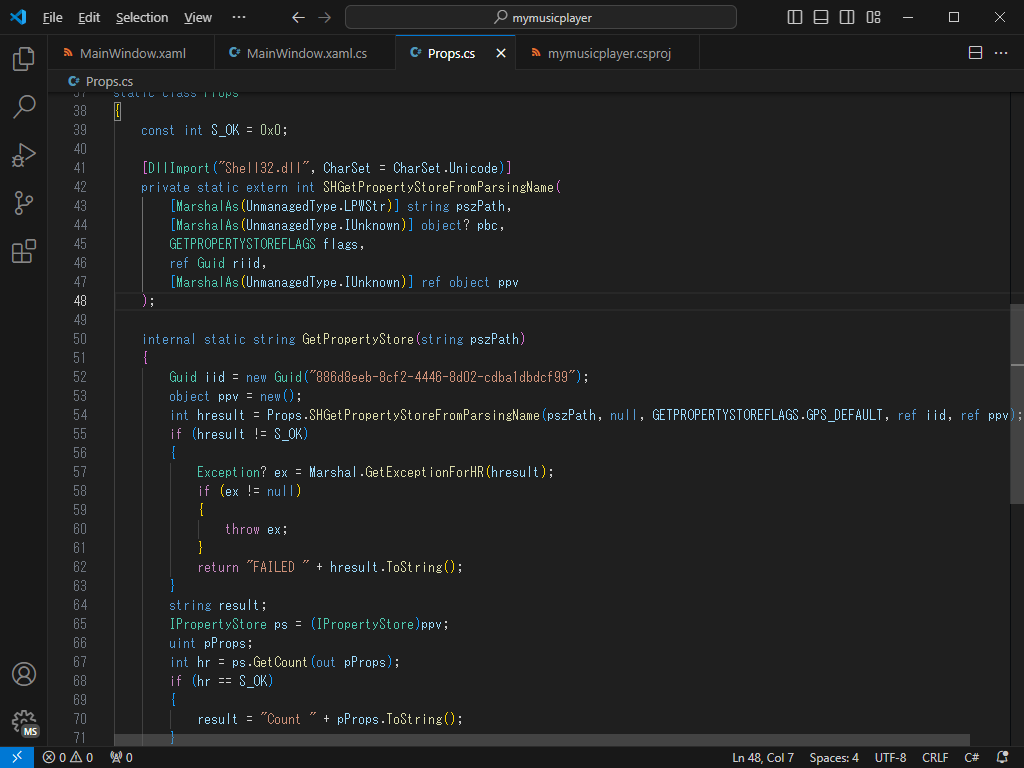Viewport: 1024px width, 768px height.
Task: Click "Count " string on line 70
Action: pos(288,720)
